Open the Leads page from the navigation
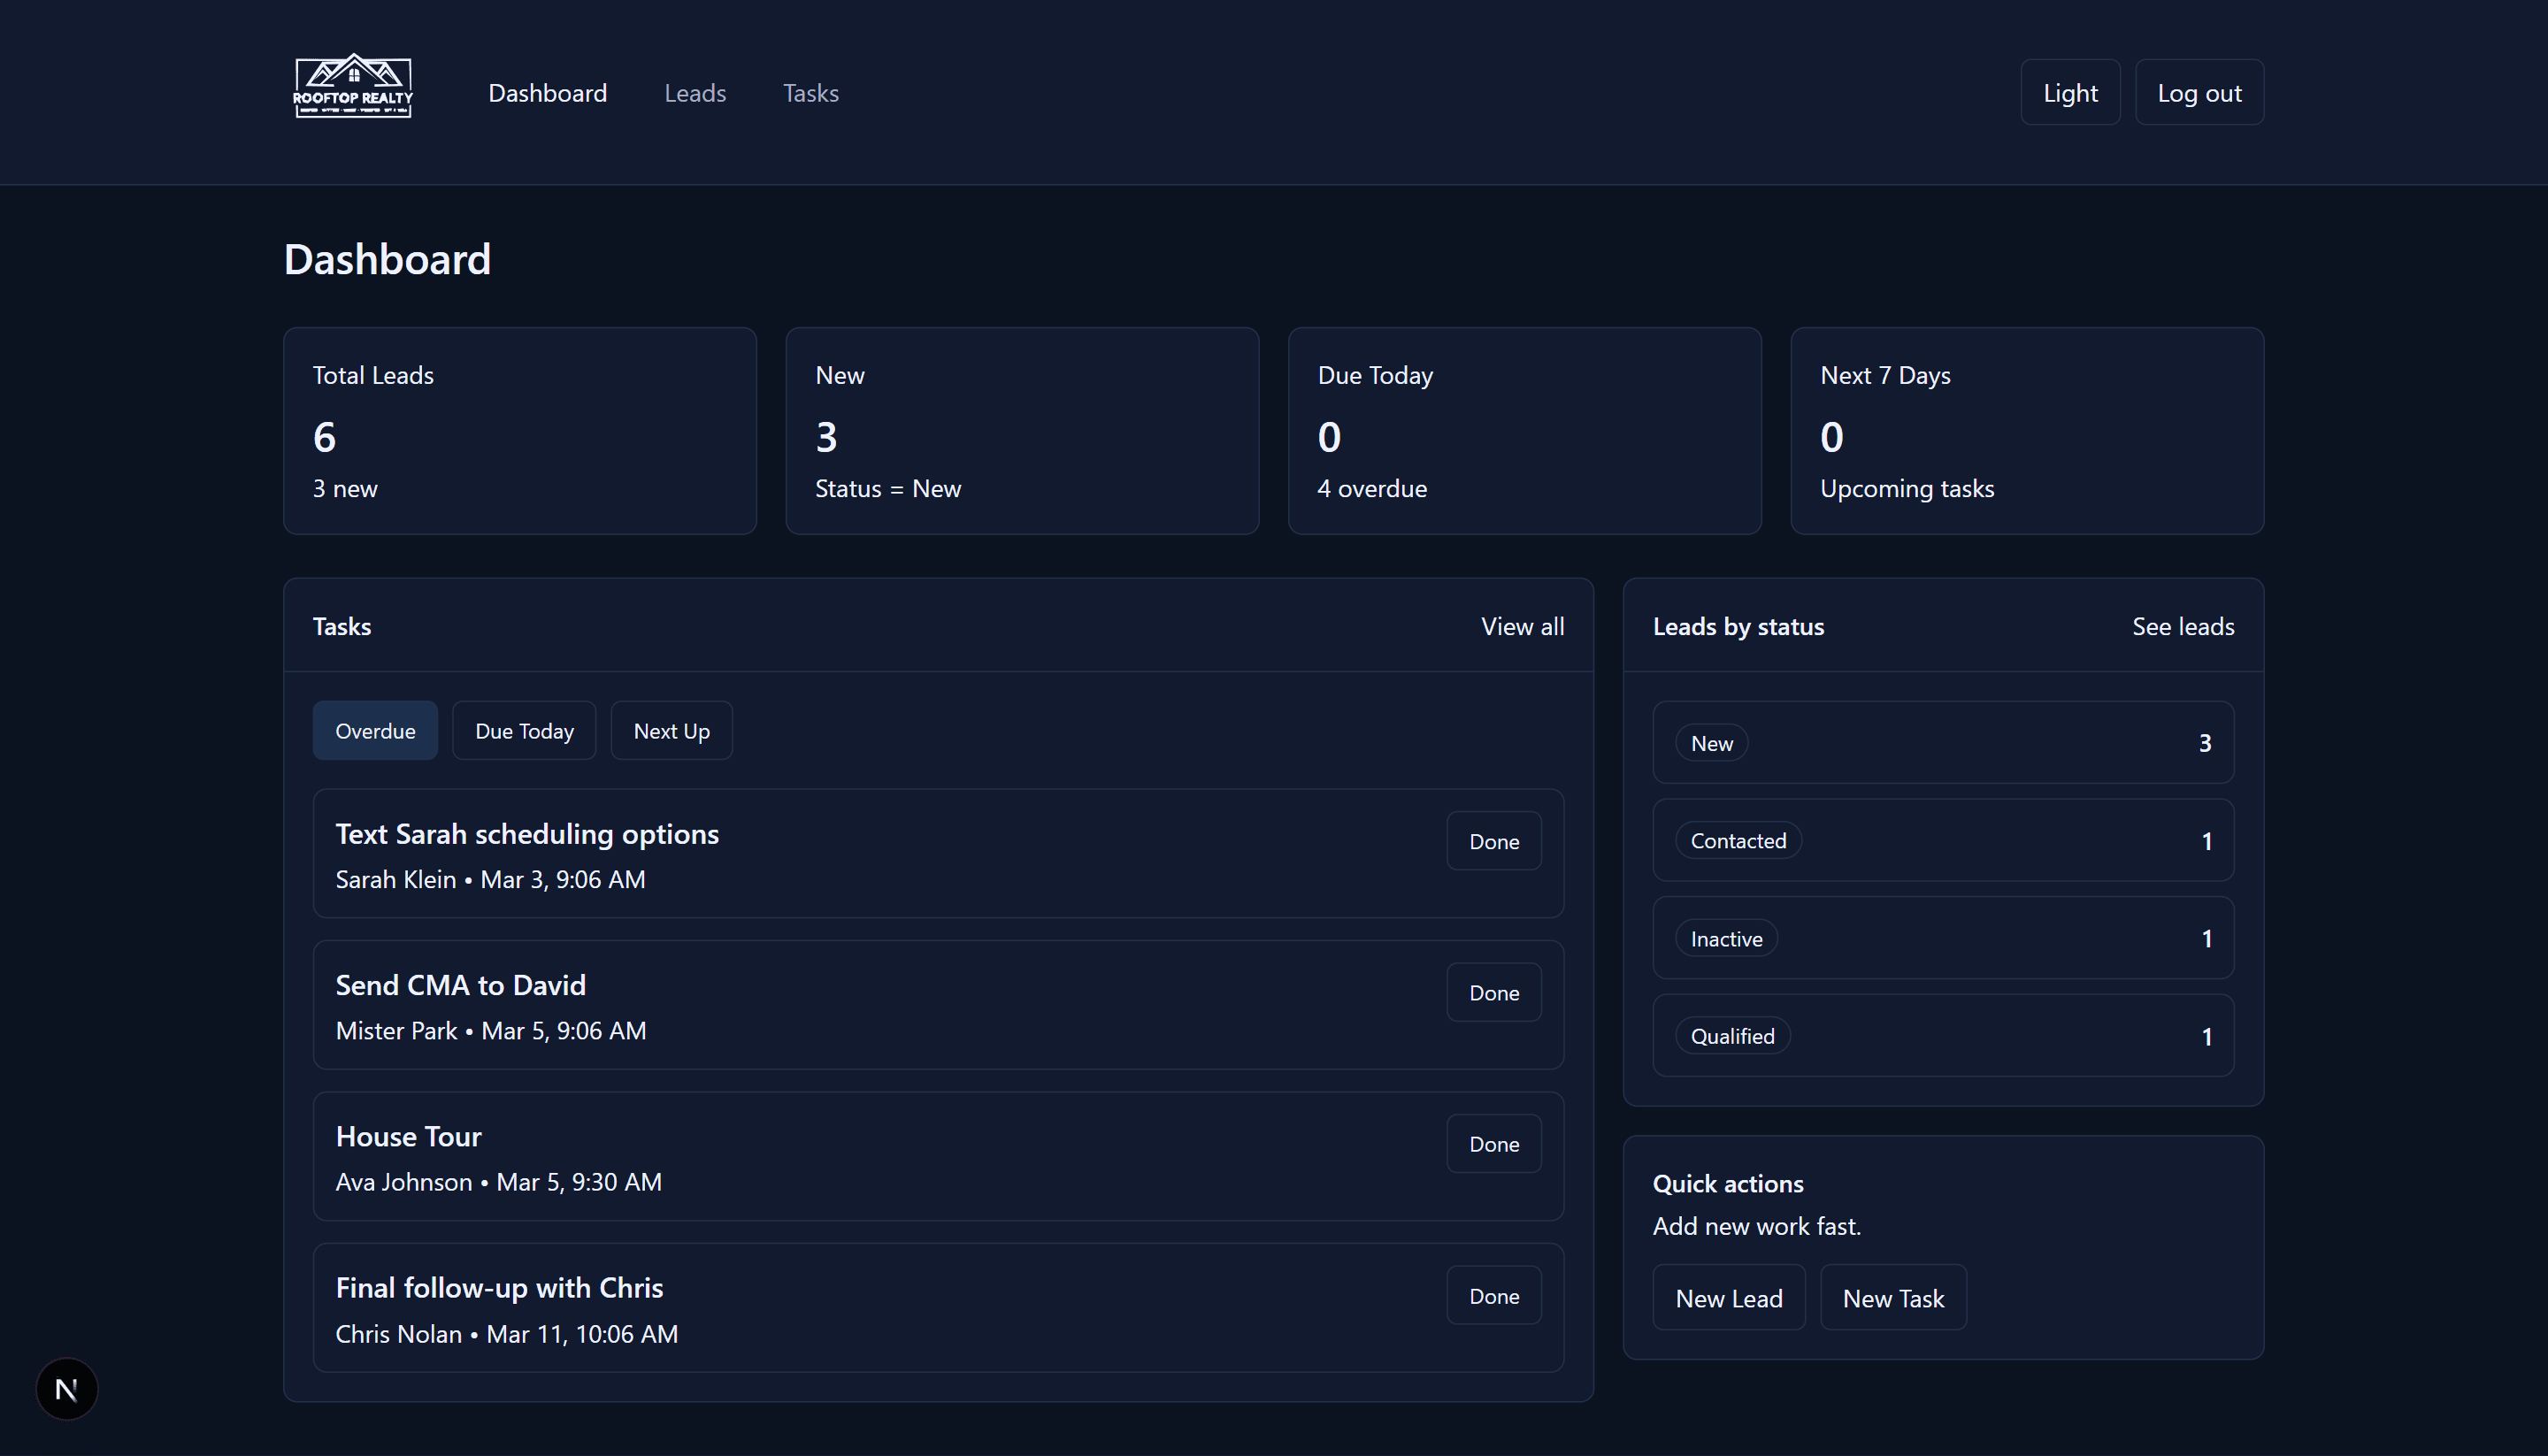Screen dimensions: 2548x1456 click(x=695, y=92)
